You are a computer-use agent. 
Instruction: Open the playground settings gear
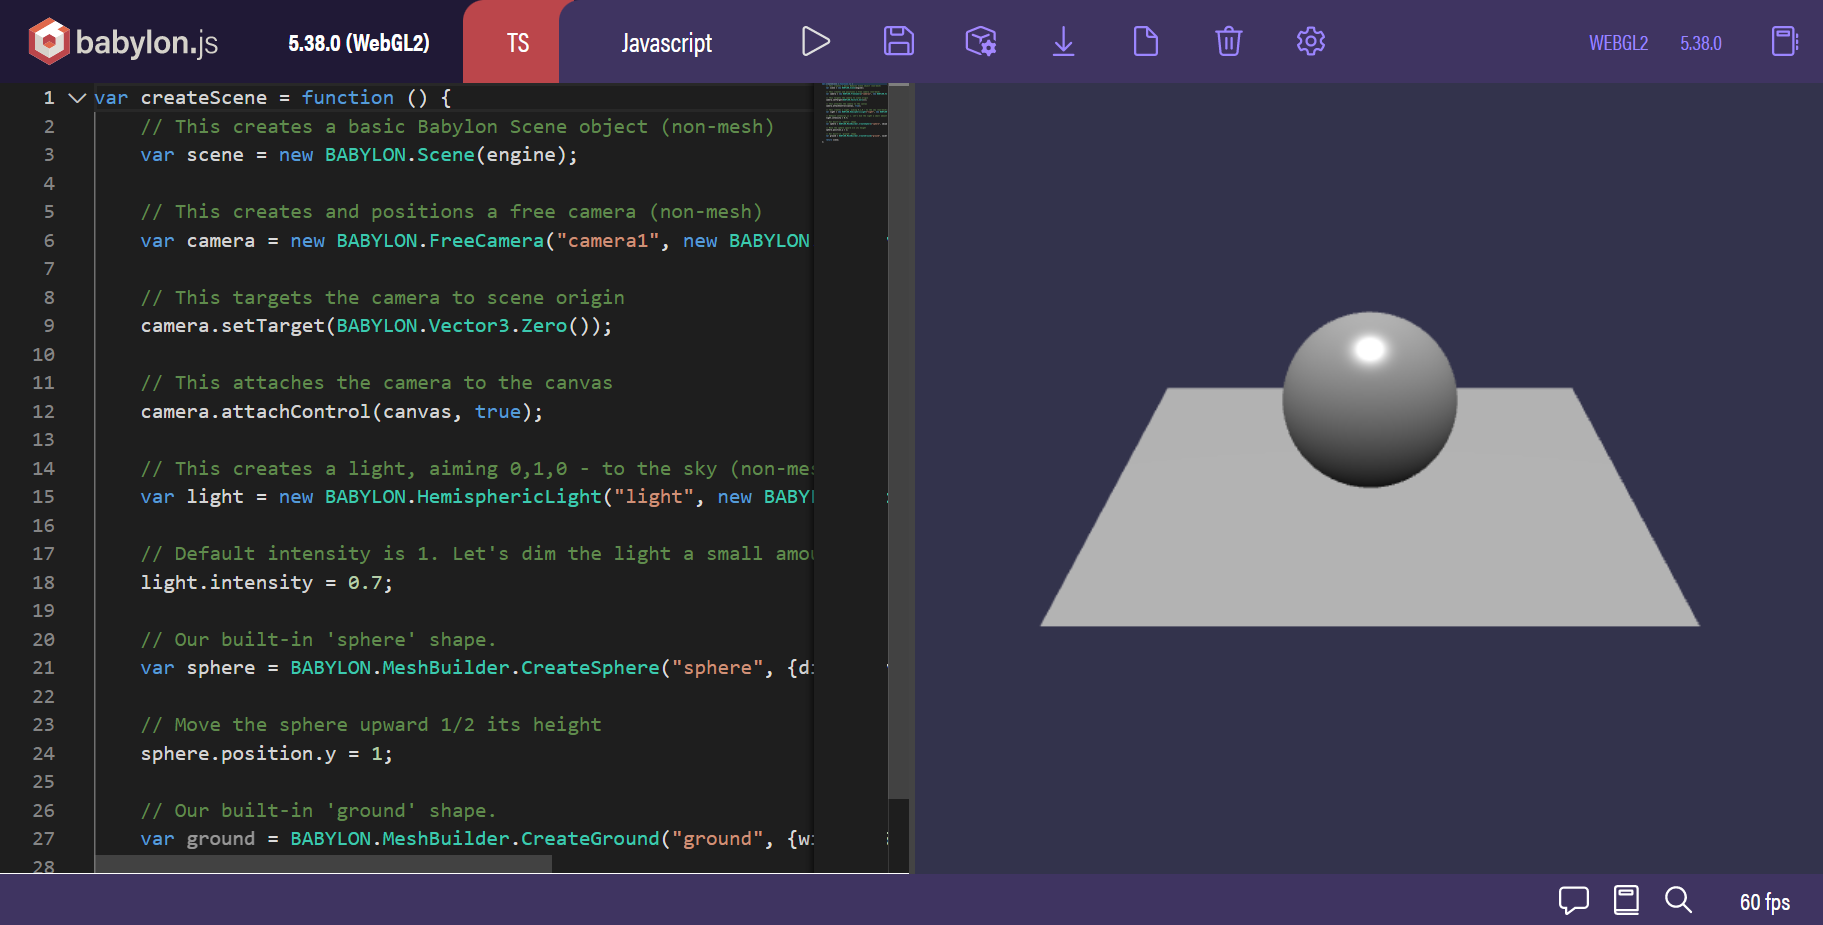[1310, 41]
